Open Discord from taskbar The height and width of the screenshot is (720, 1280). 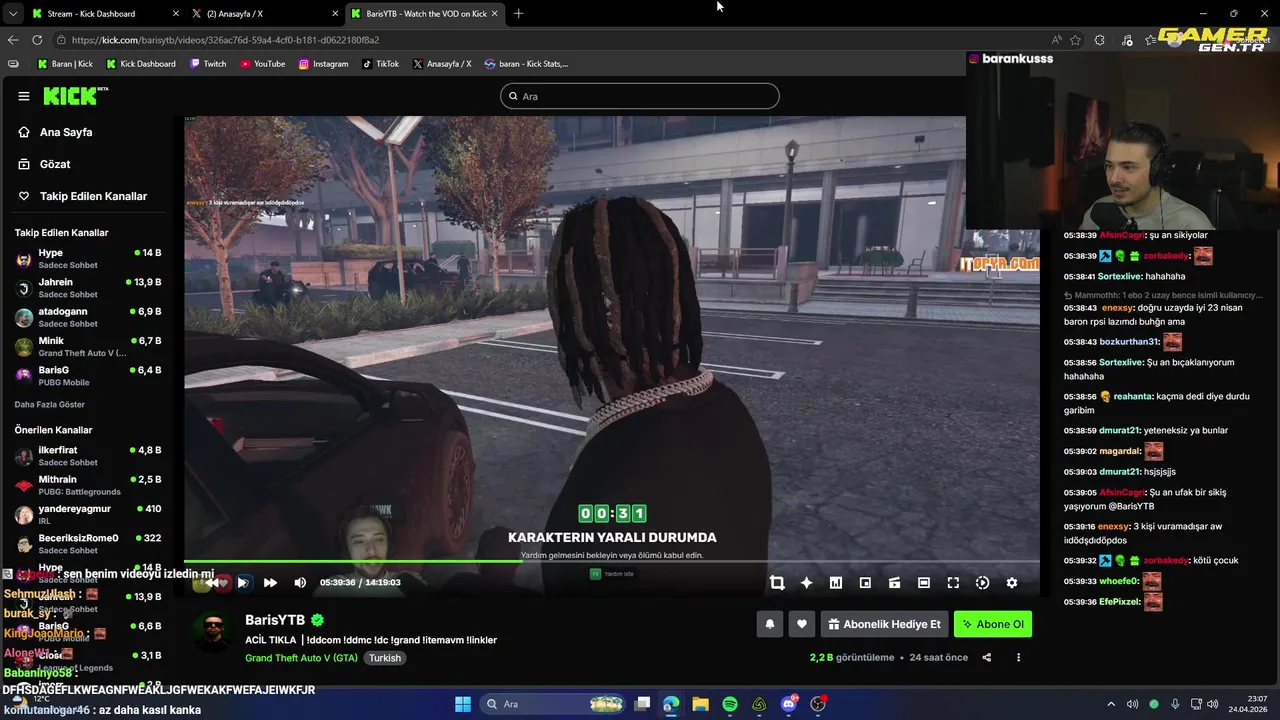click(789, 704)
